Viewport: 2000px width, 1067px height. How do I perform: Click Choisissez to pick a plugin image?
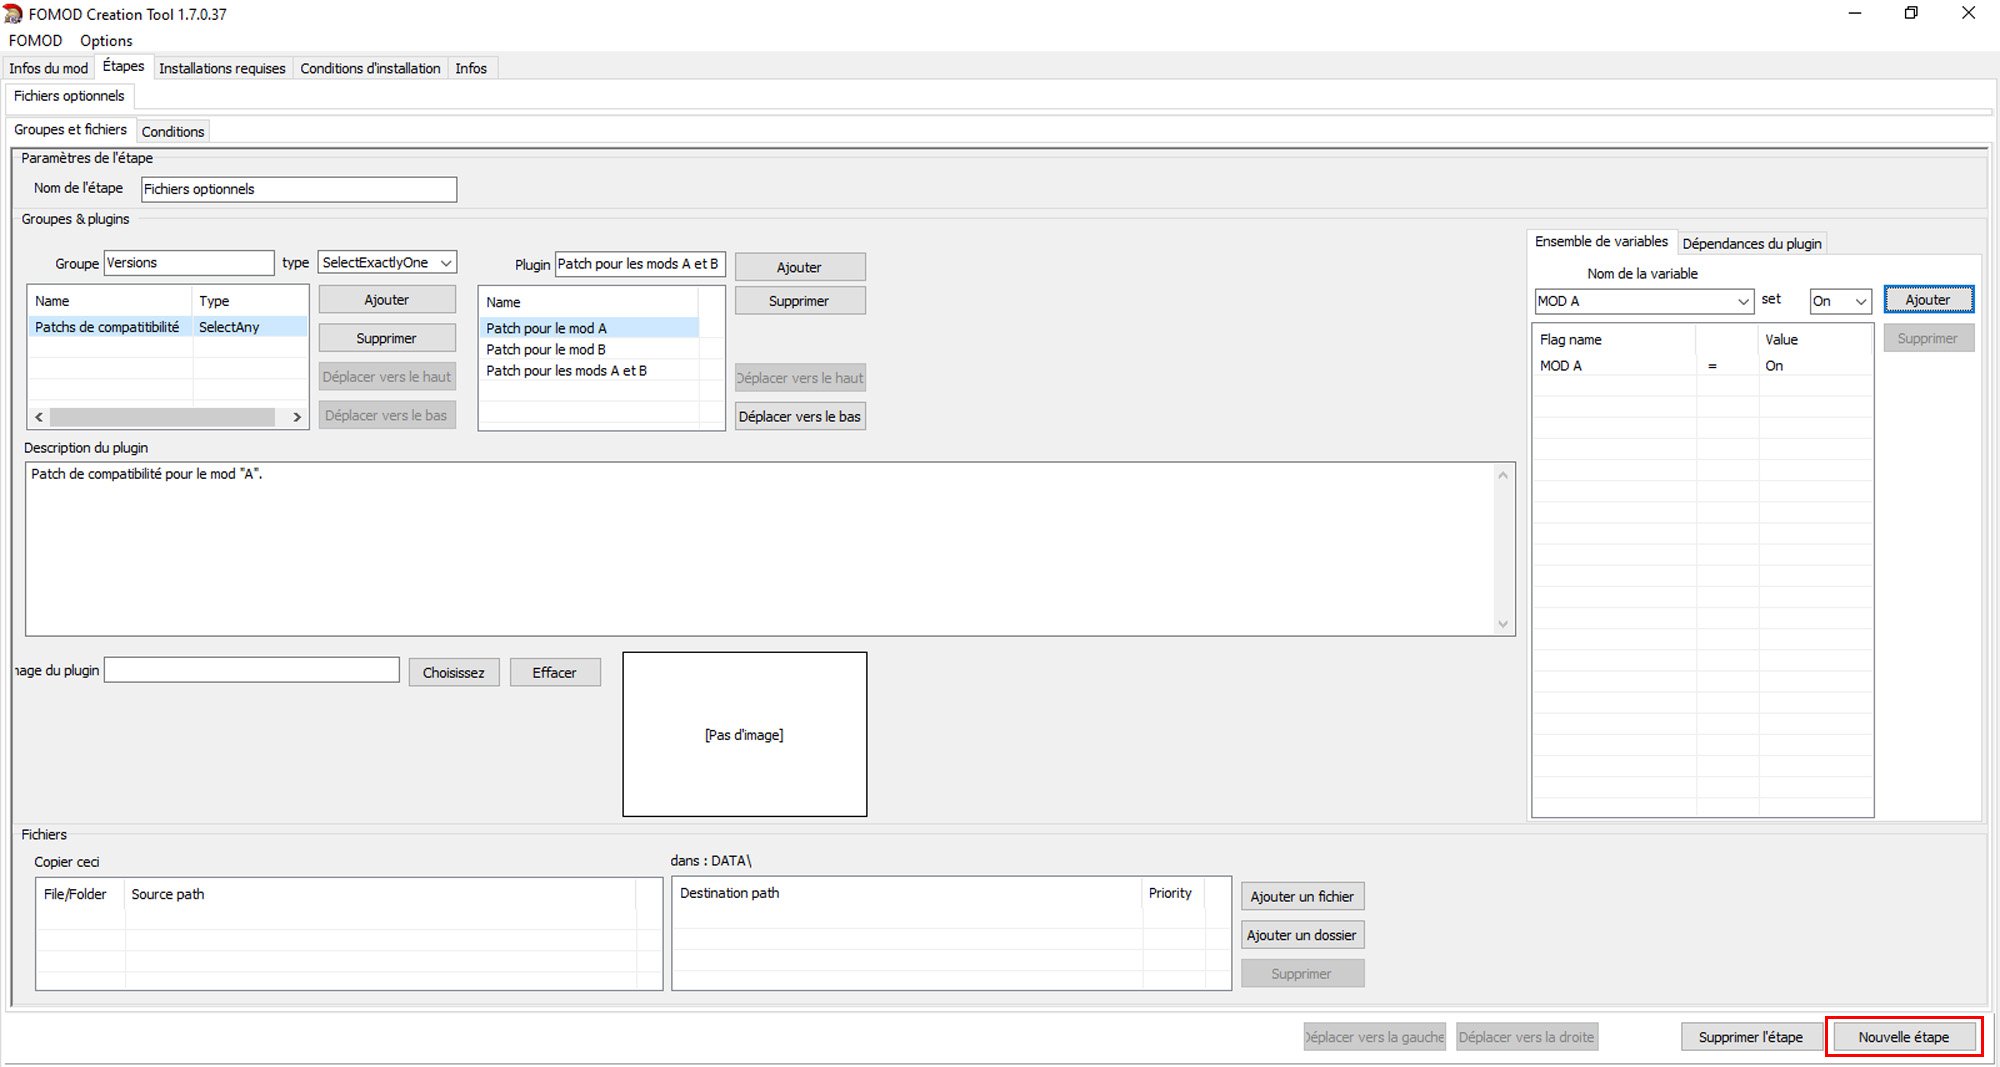(x=453, y=672)
